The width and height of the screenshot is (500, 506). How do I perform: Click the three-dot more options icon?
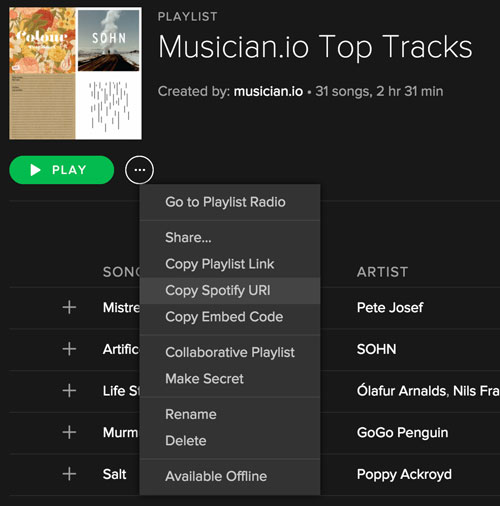click(x=139, y=170)
